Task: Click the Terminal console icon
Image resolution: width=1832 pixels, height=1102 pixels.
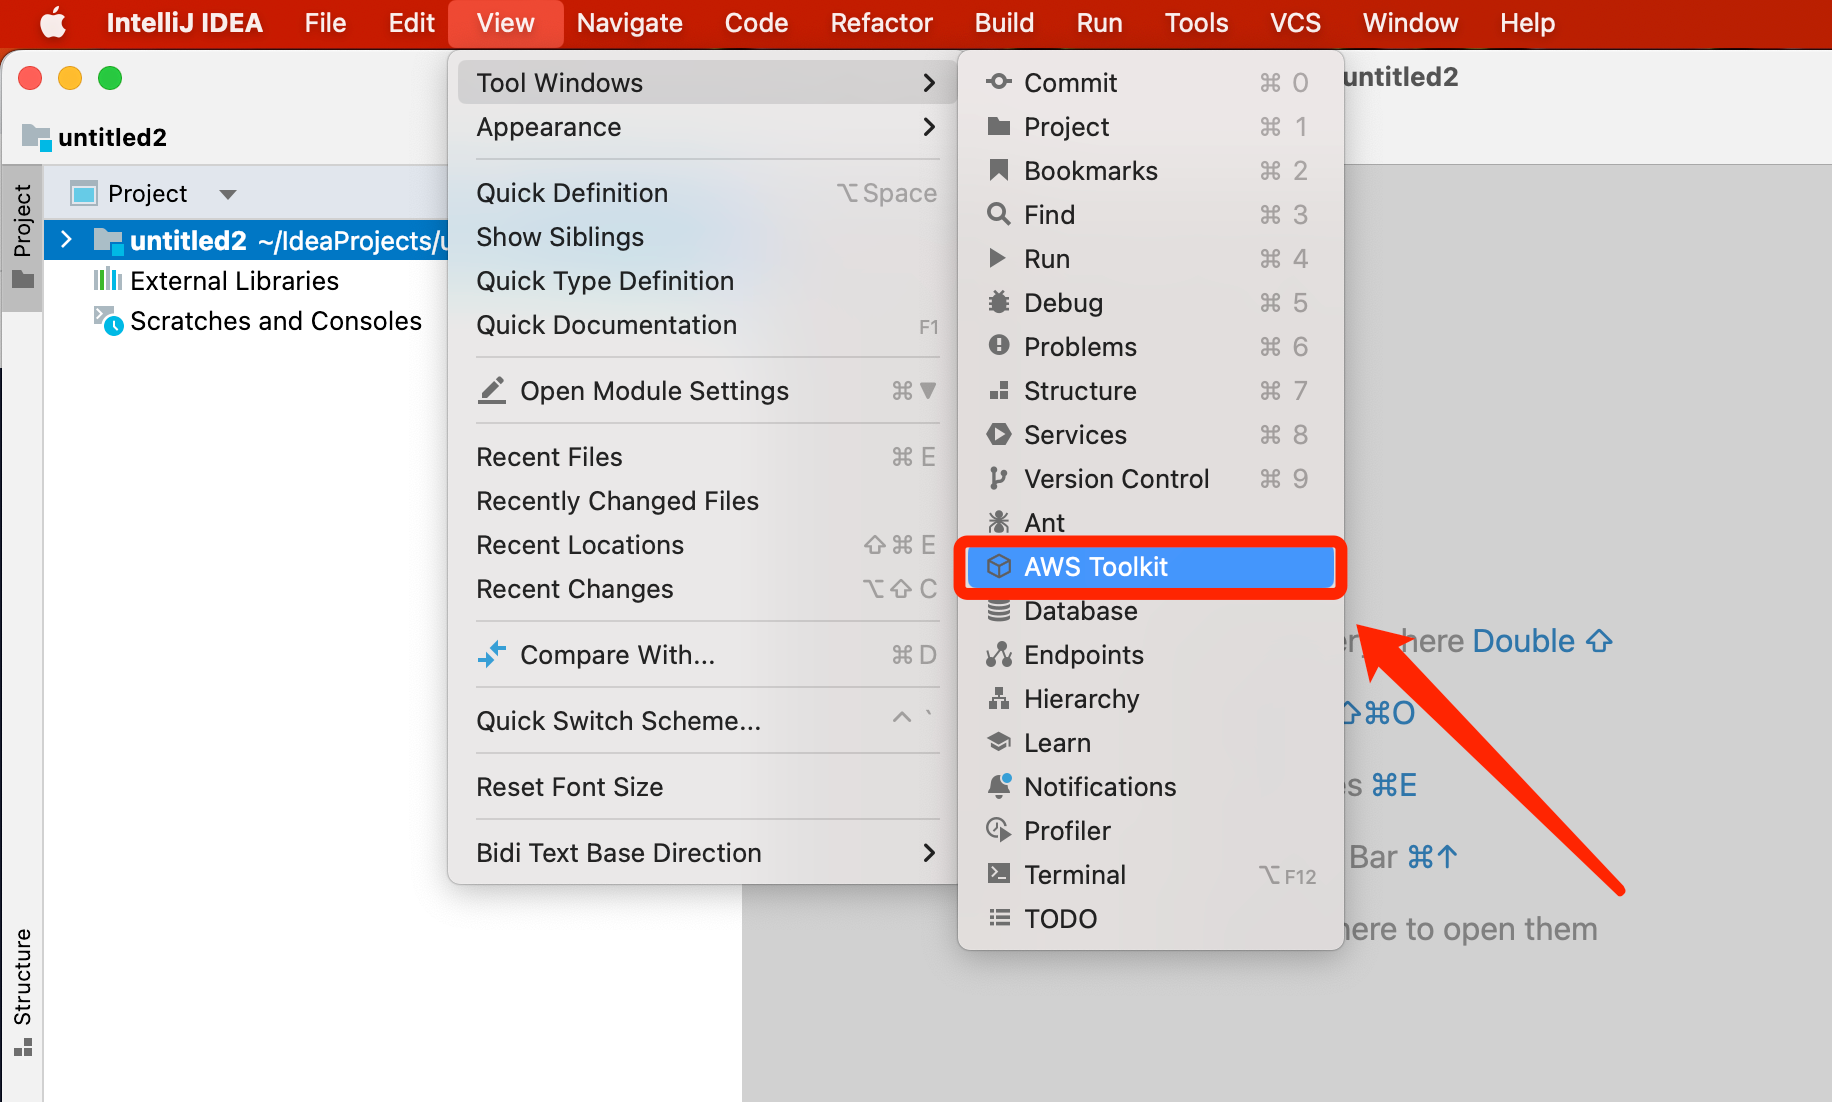Action: [998, 875]
